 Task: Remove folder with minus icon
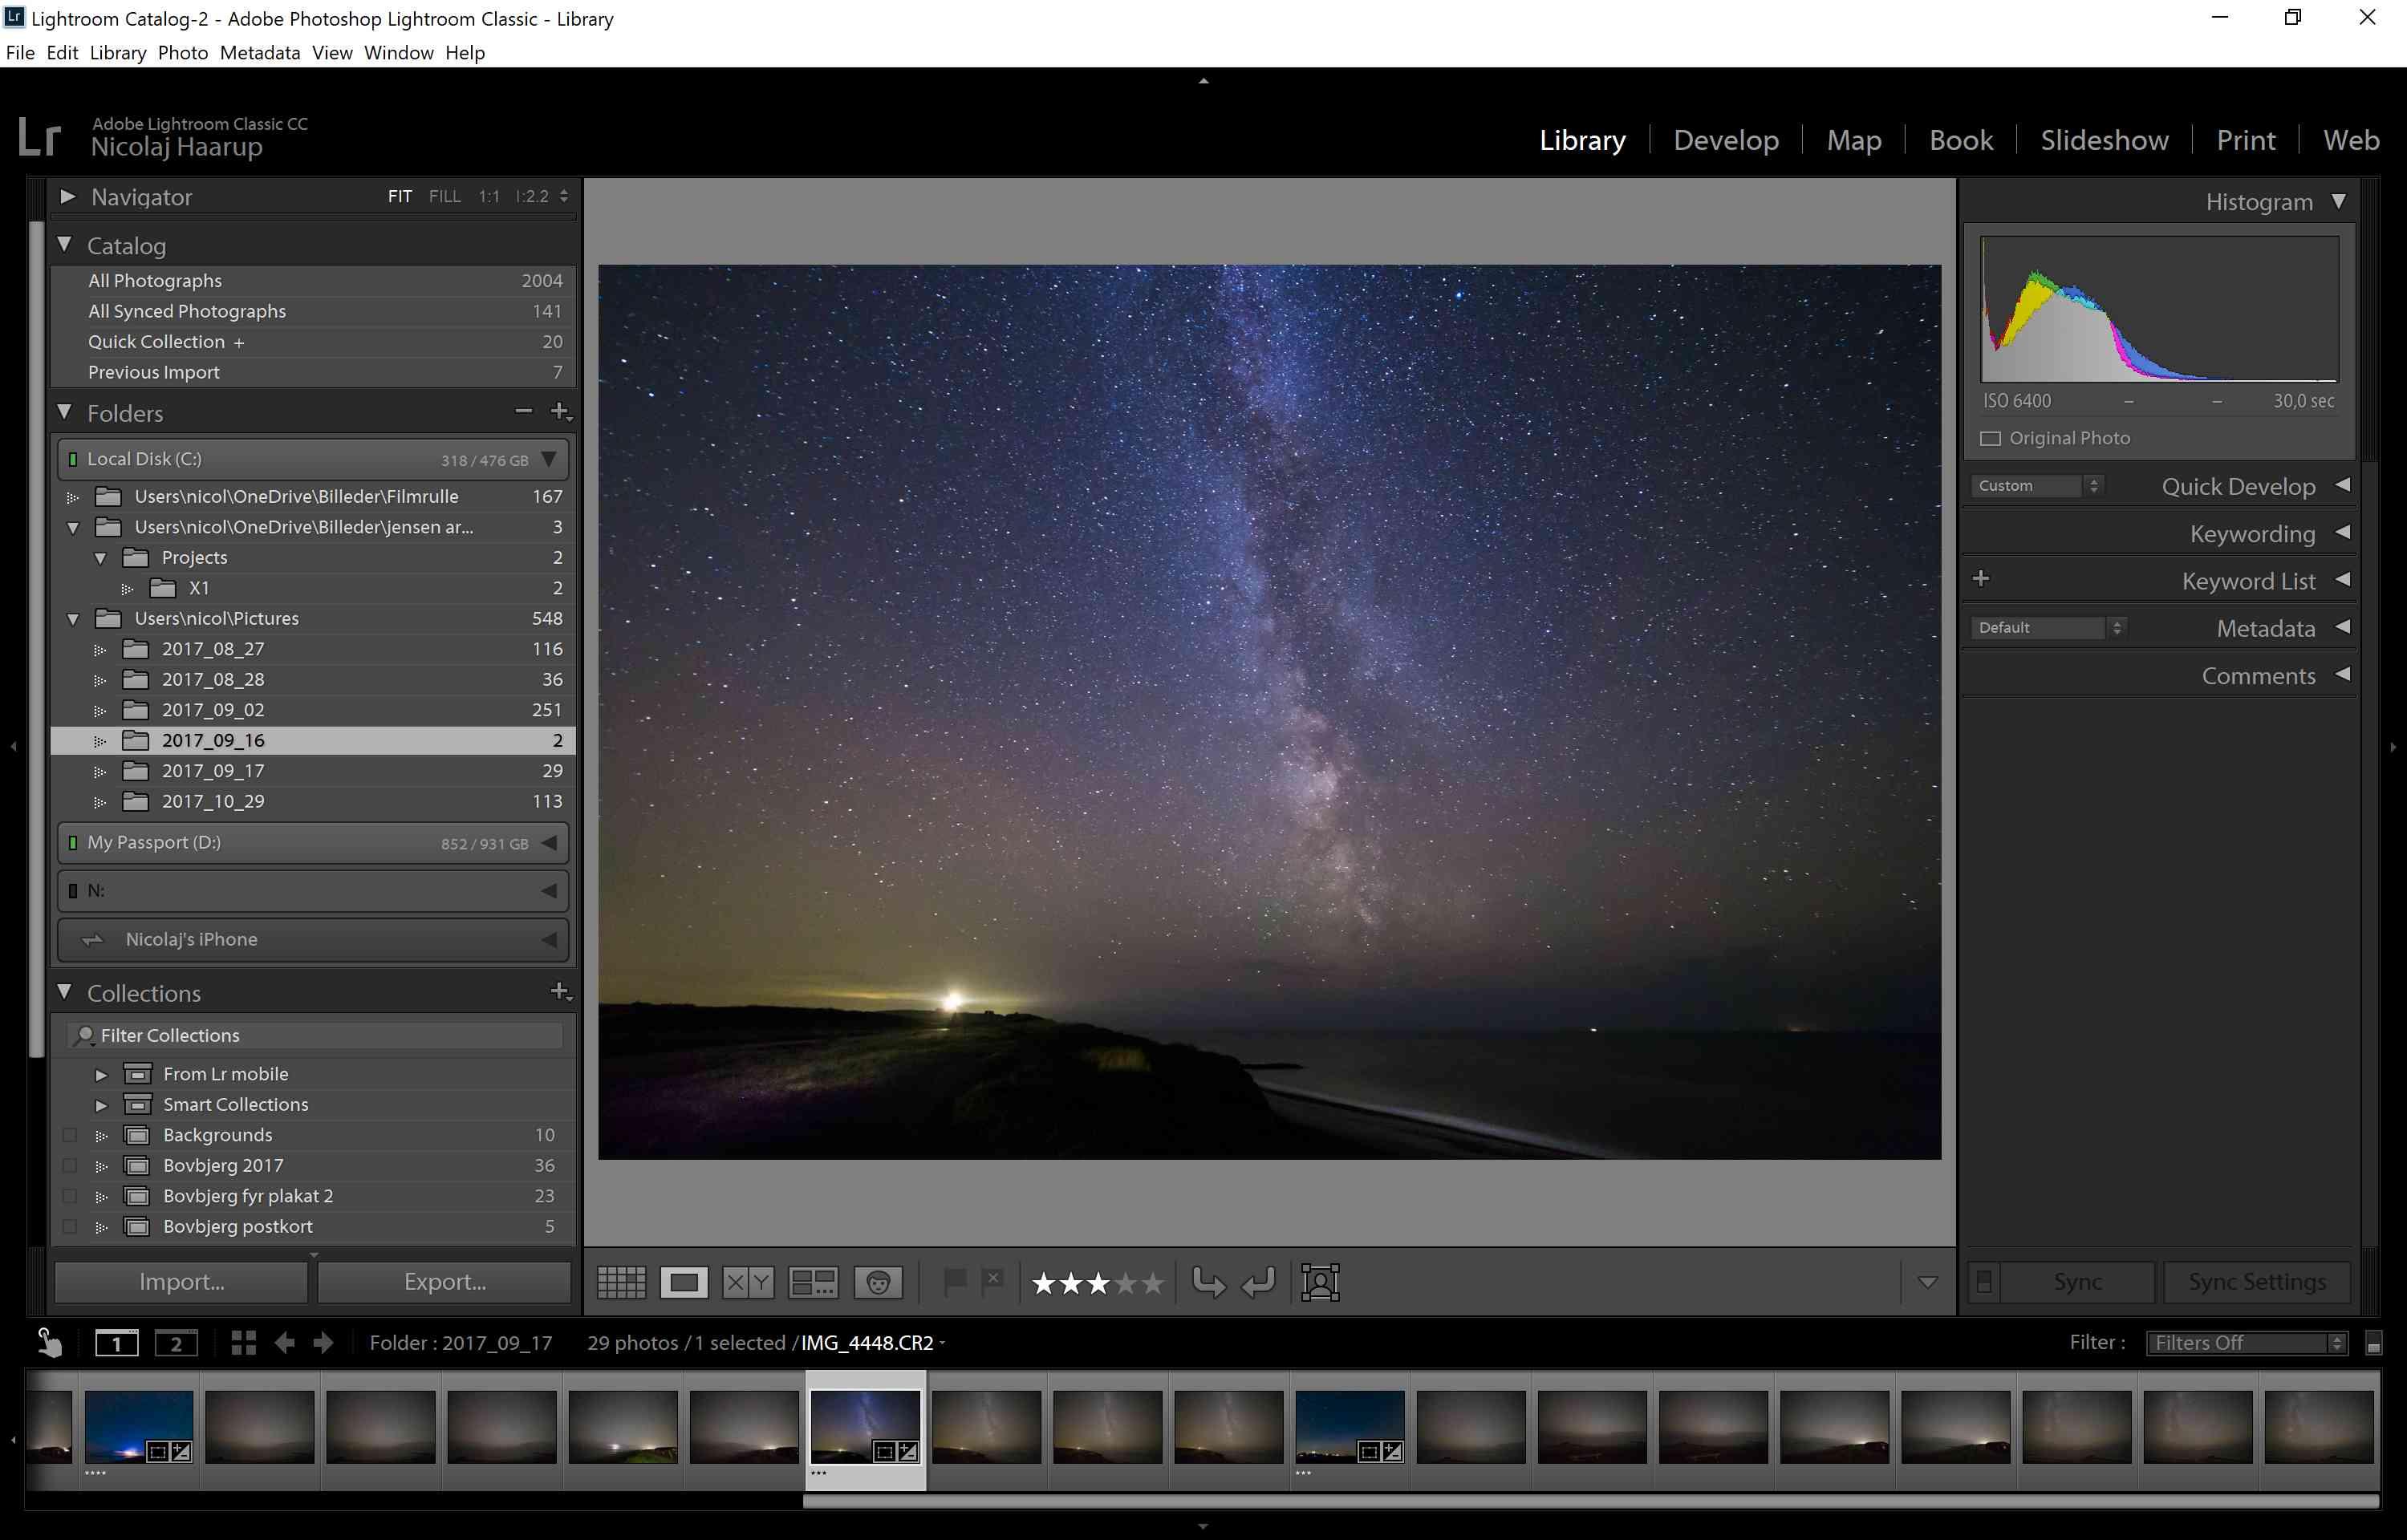click(x=523, y=411)
